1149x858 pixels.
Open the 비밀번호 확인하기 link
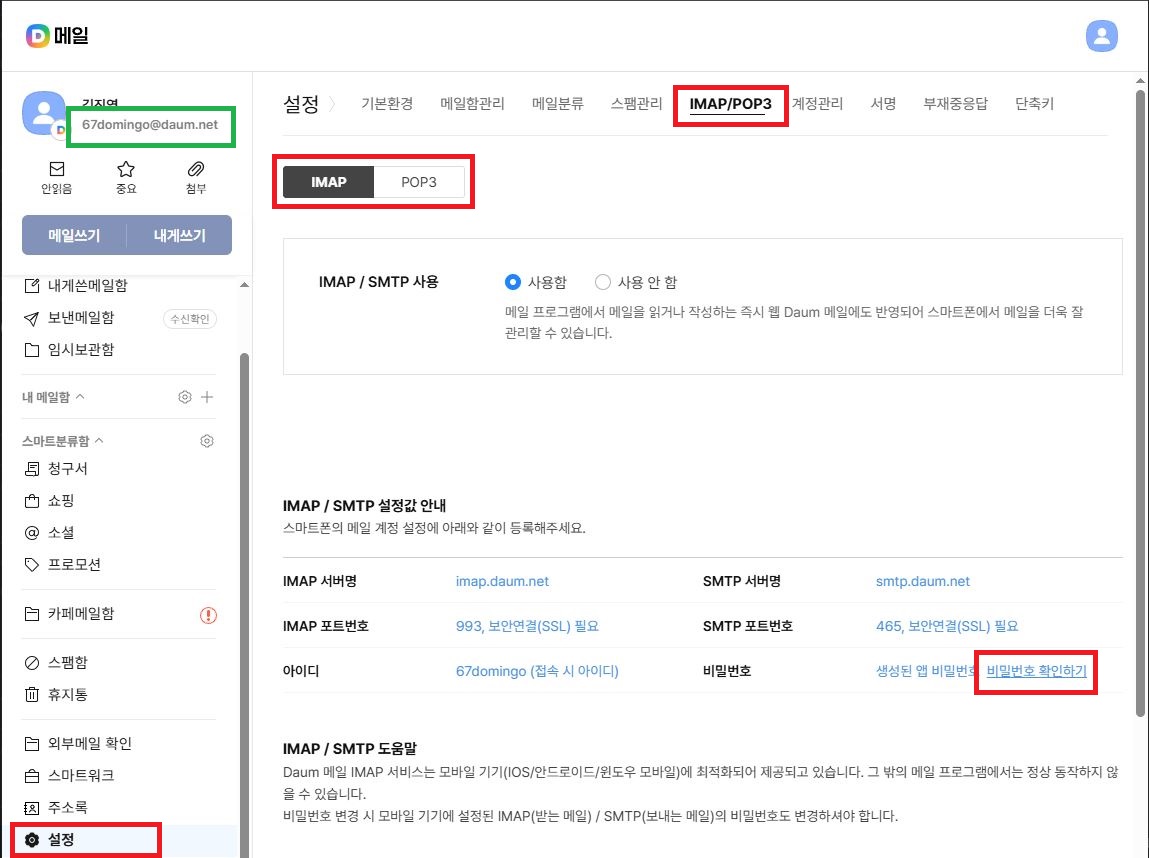1036,671
